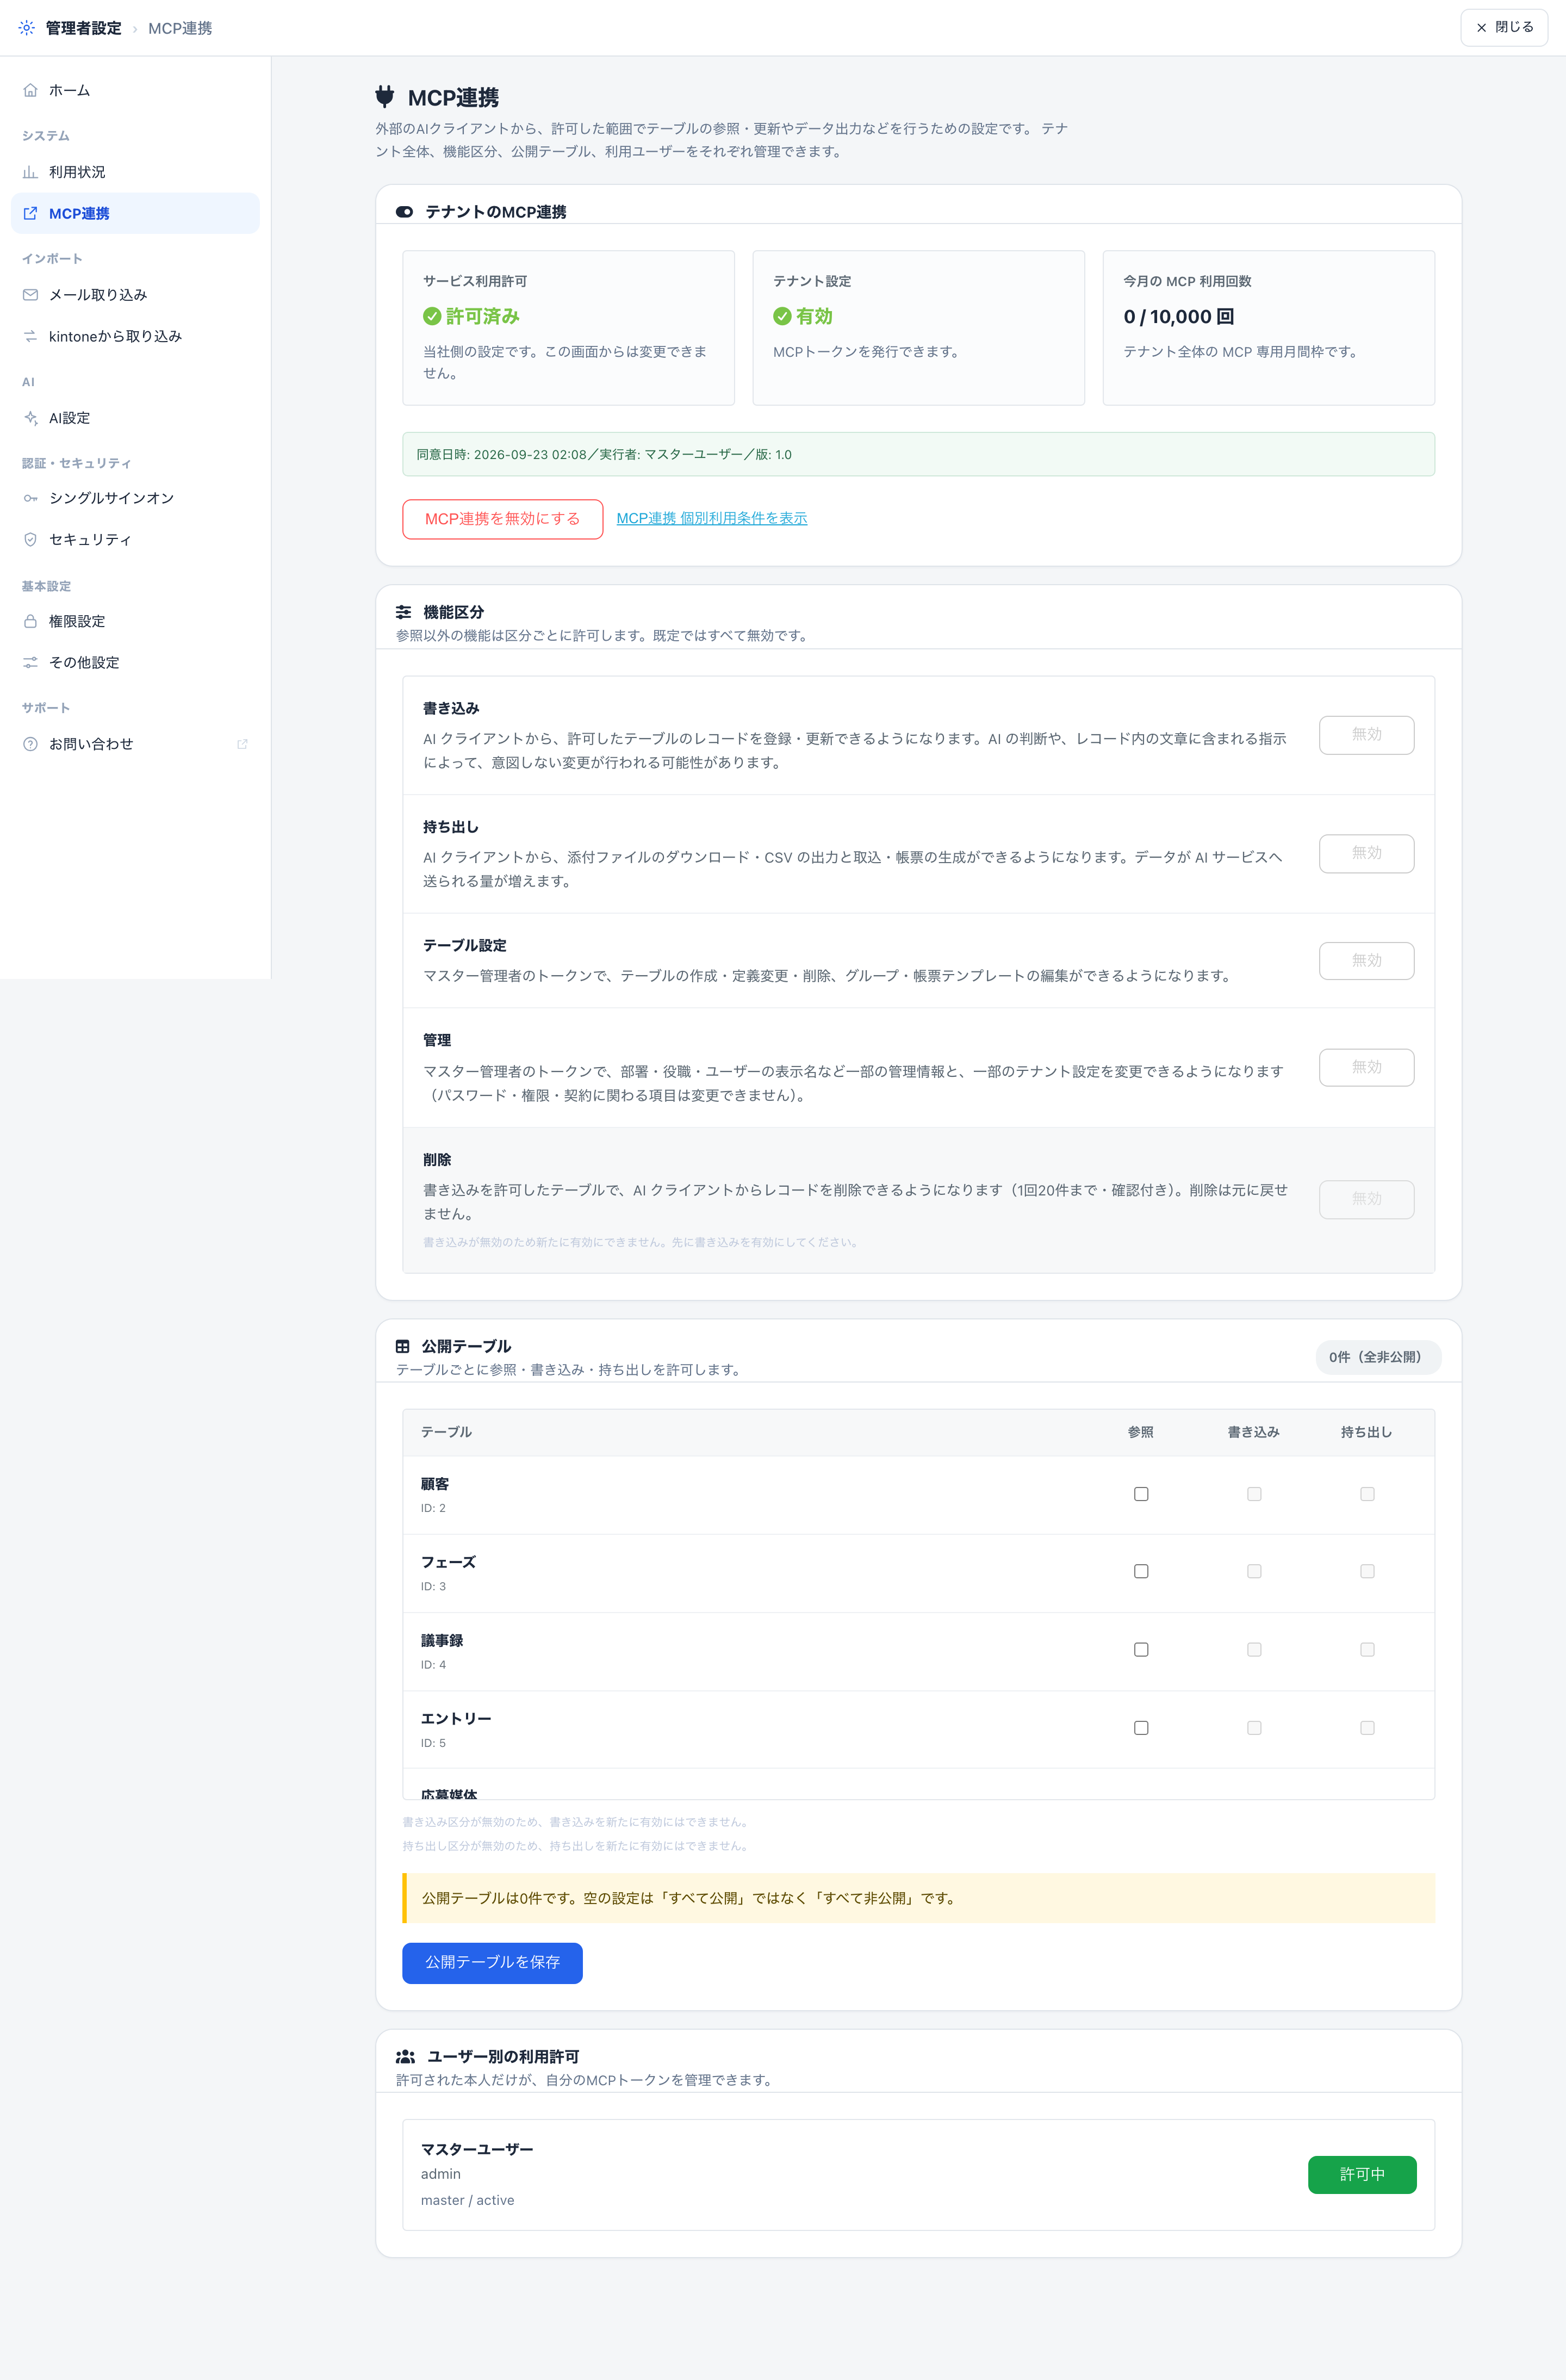The width and height of the screenshot is (1566, 2380).
Task: Open MCP連携 個別利用条件を表示 link
Action: coord(712,518)
